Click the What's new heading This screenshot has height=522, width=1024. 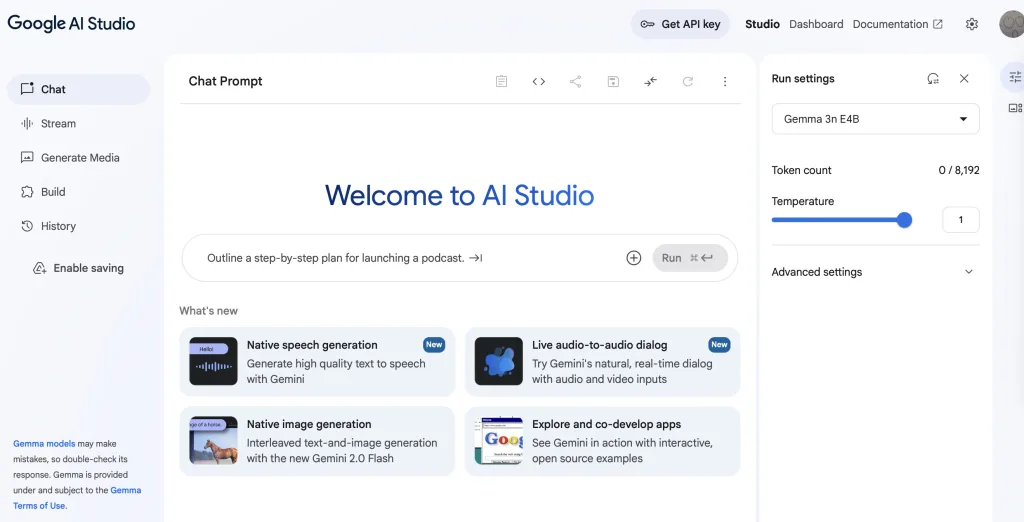click(x=208, y=311)
